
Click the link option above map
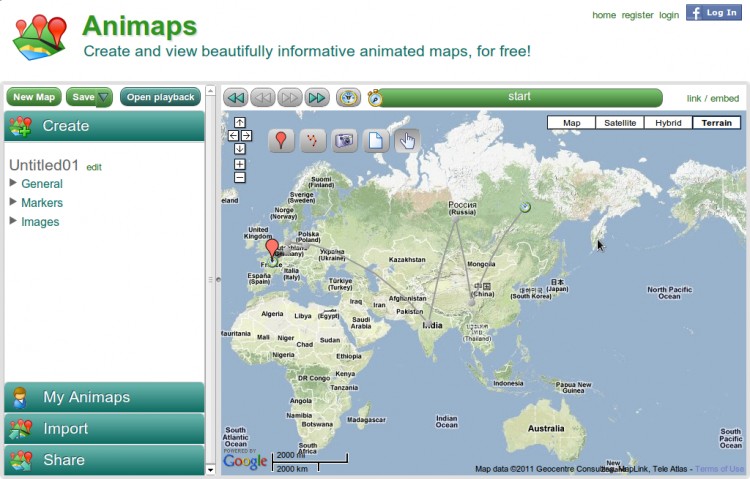[694, 99]
